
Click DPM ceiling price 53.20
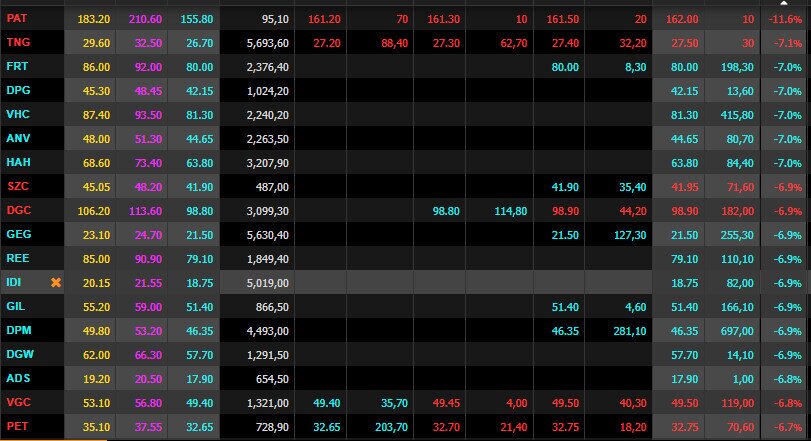148,331
